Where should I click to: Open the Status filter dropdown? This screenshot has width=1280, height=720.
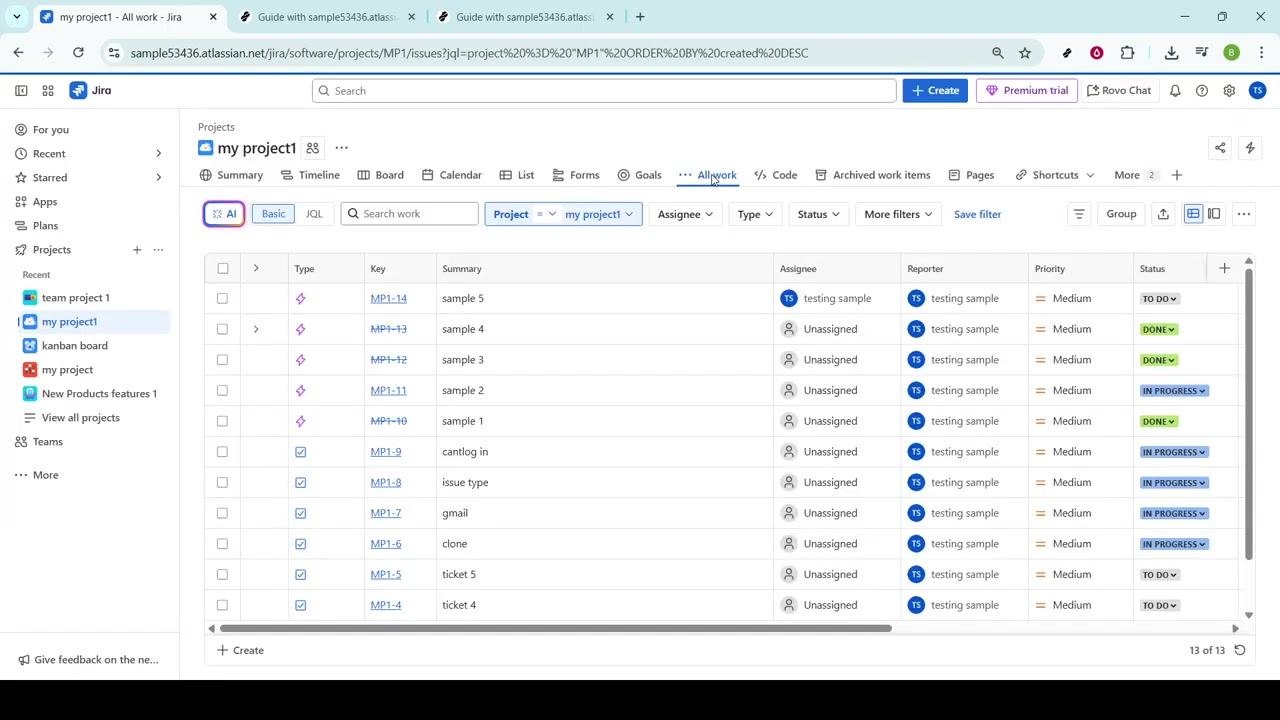[818, 214]
